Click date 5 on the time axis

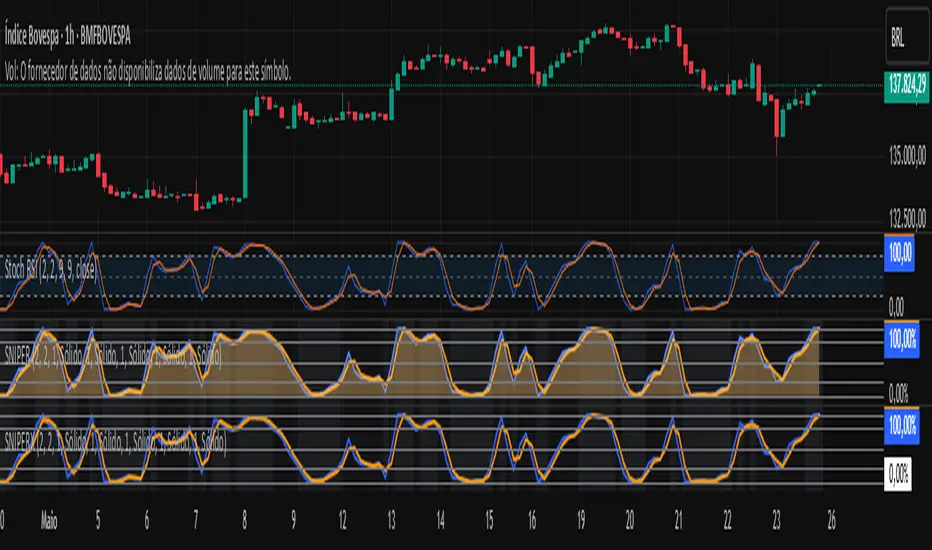click(98, 521)
